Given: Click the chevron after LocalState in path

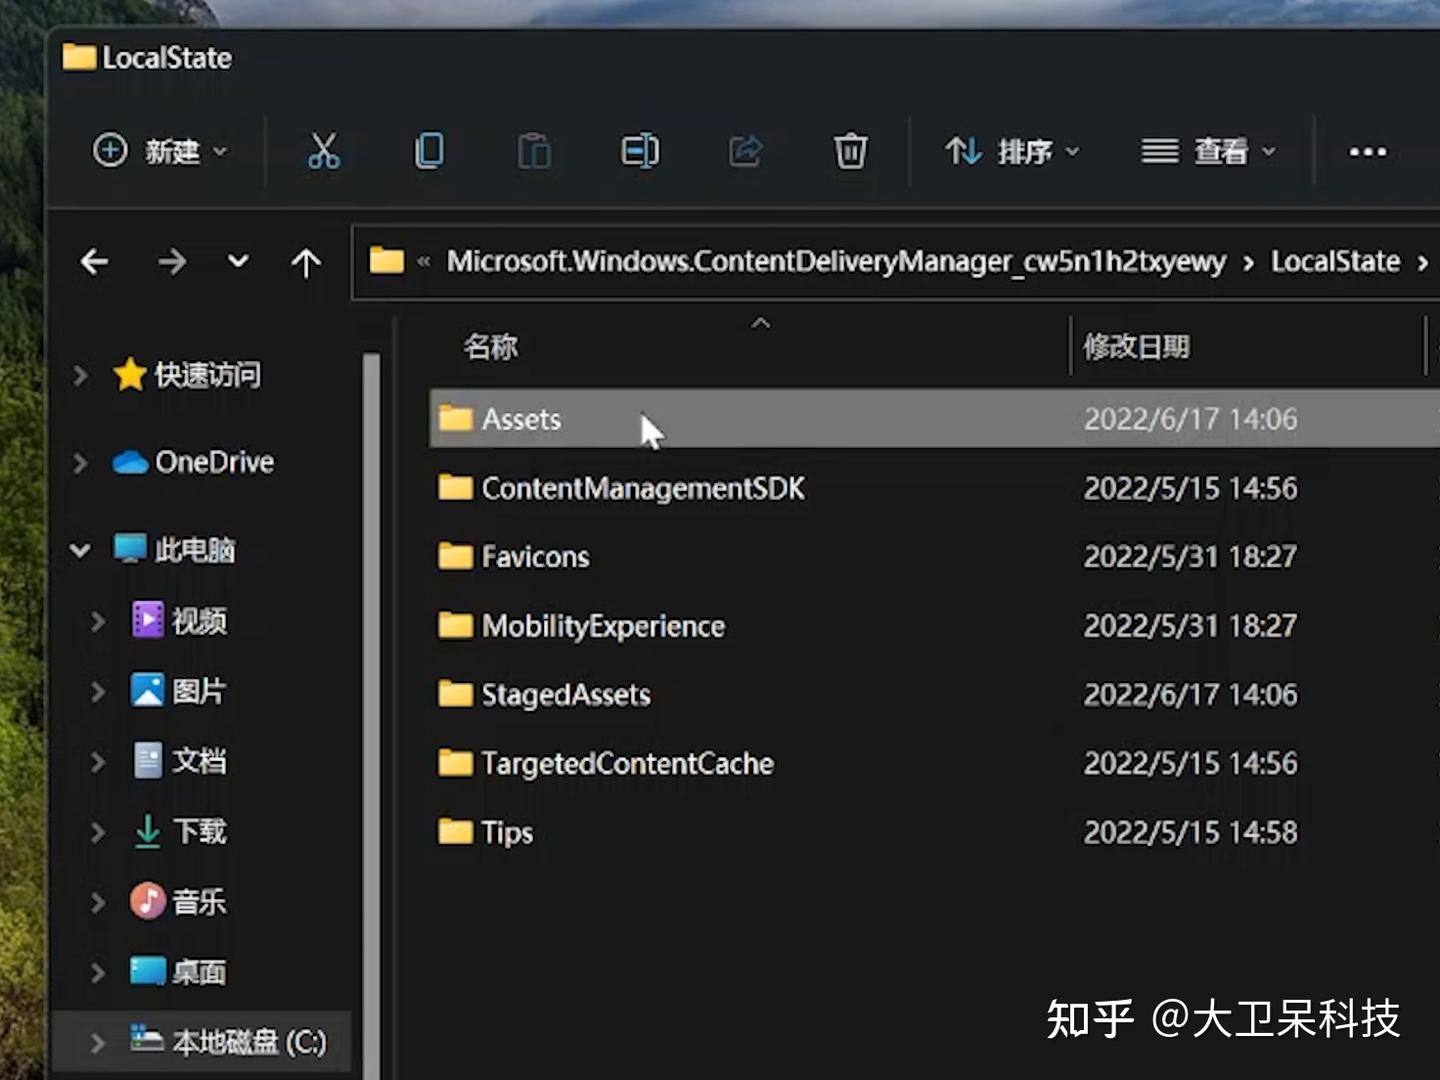Looking at the screenshot, I should pos(1423,263).
